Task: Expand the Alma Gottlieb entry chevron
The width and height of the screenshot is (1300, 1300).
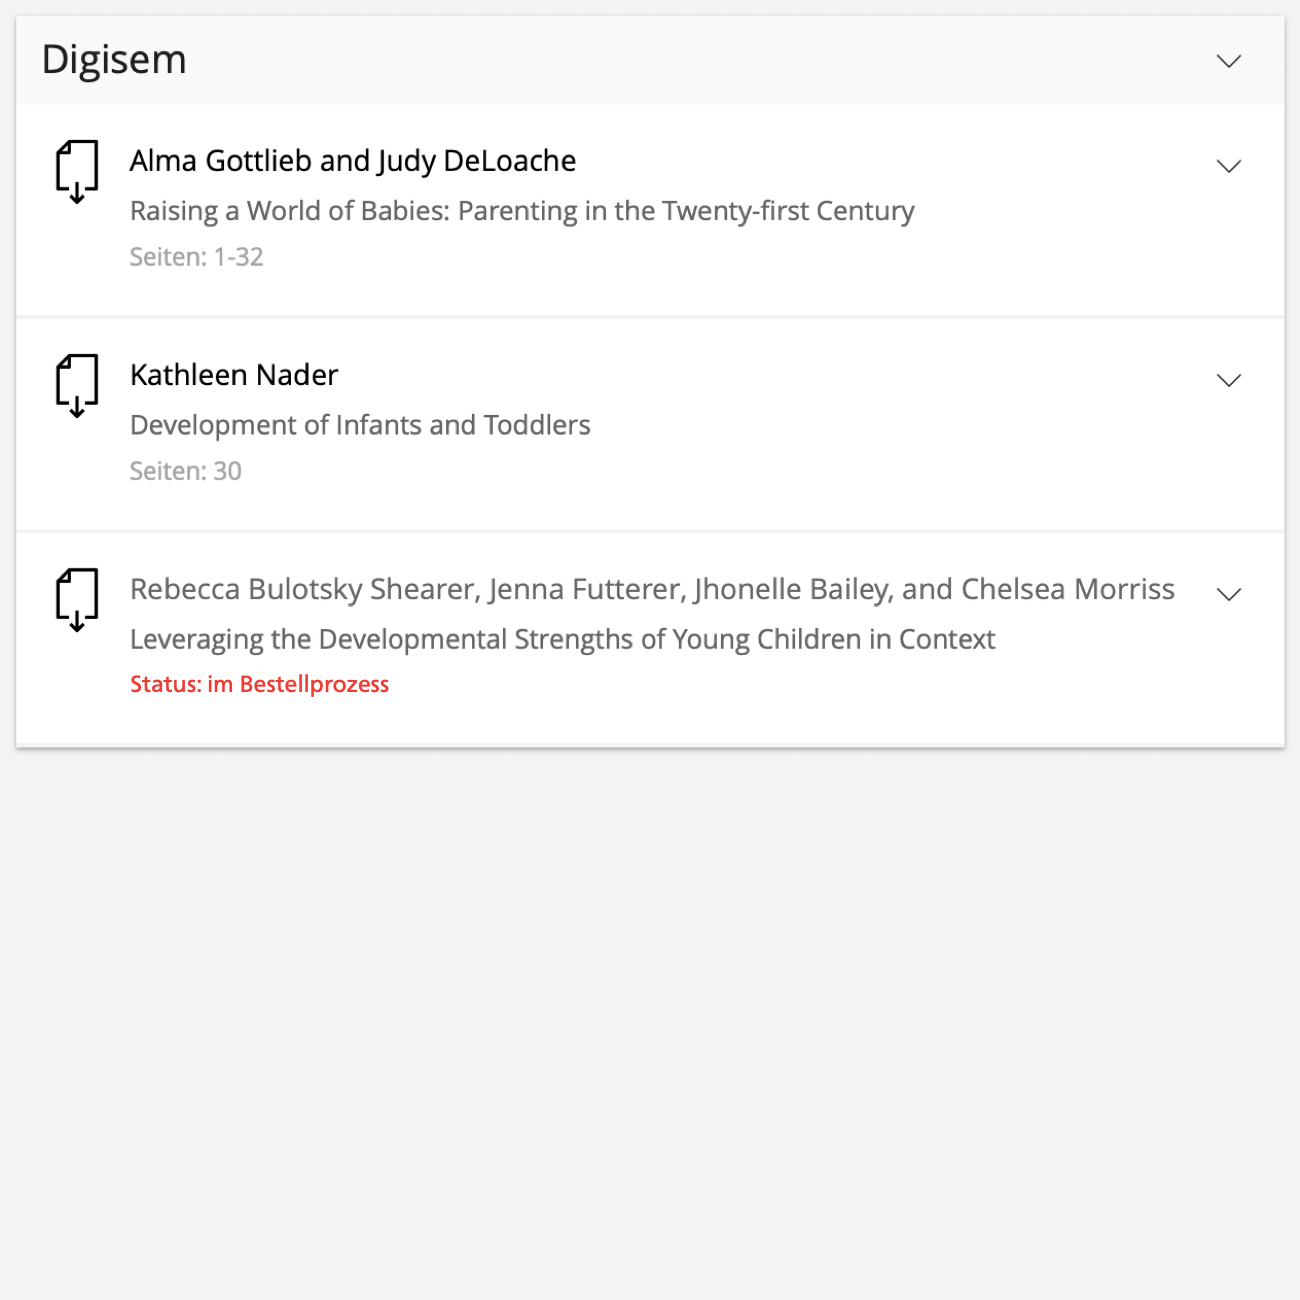Action: (x=1228, y=166)
